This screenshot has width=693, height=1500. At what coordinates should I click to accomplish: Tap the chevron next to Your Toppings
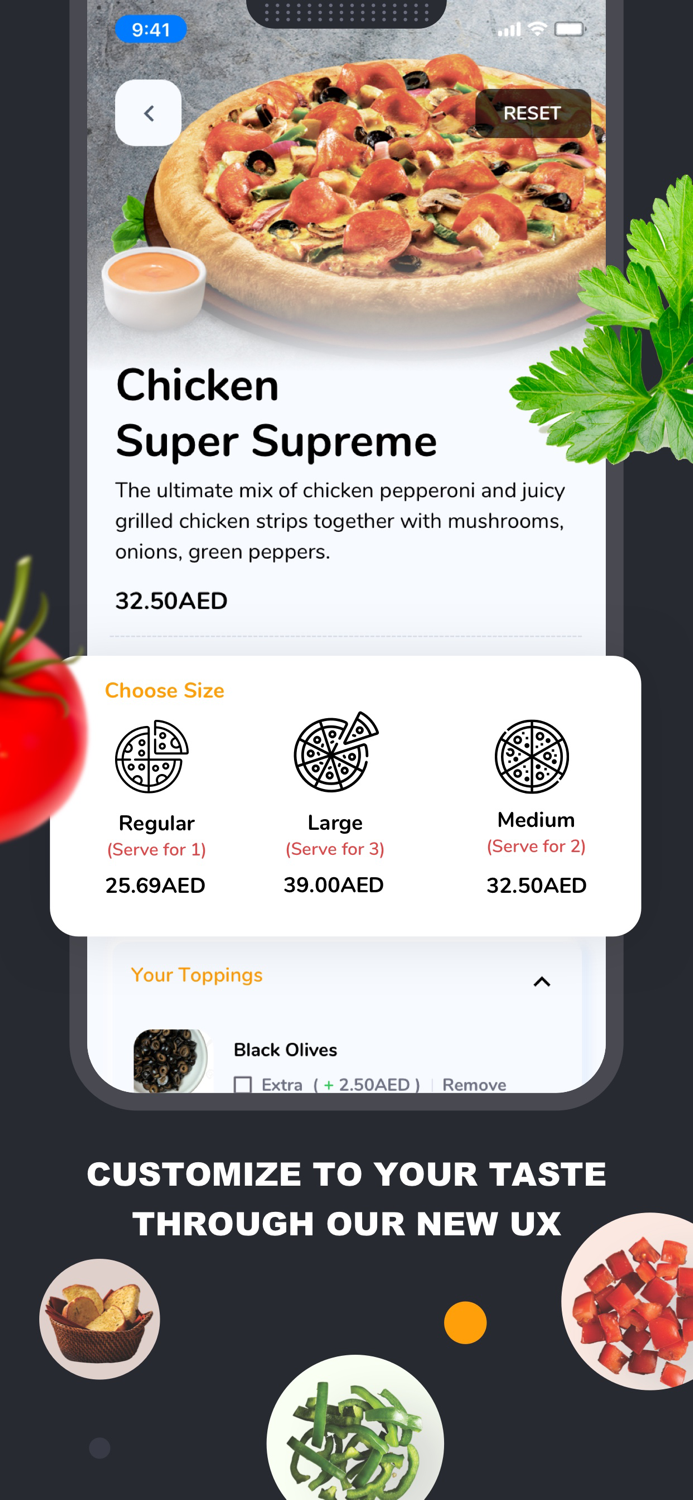coord(542,981)
